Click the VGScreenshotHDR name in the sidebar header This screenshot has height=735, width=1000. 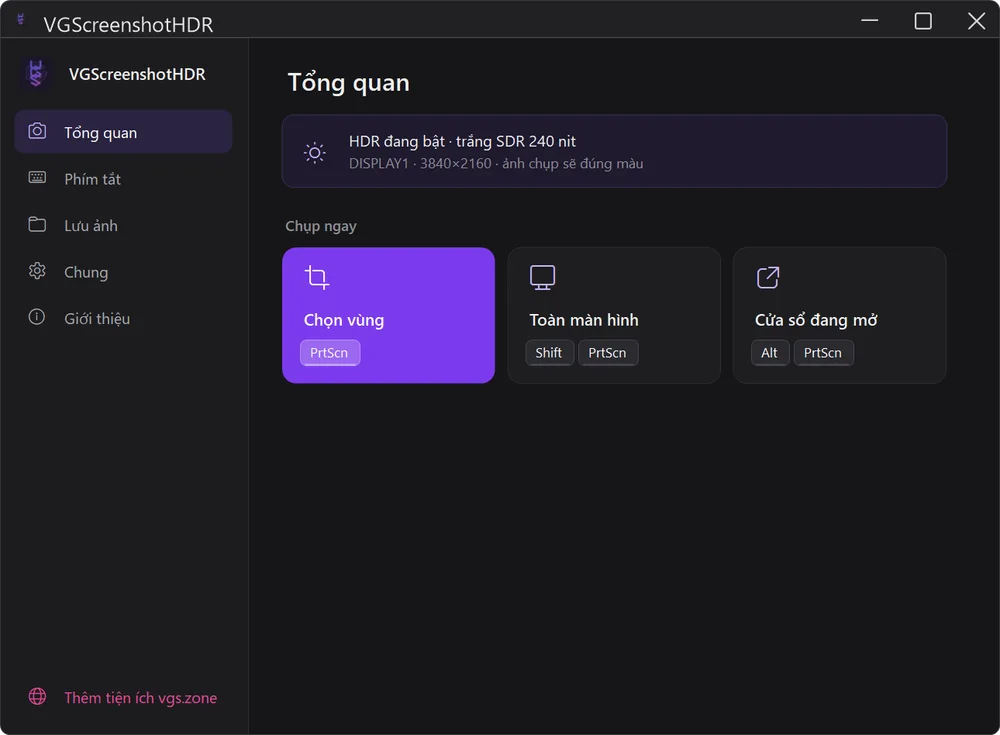pos(137,74)
